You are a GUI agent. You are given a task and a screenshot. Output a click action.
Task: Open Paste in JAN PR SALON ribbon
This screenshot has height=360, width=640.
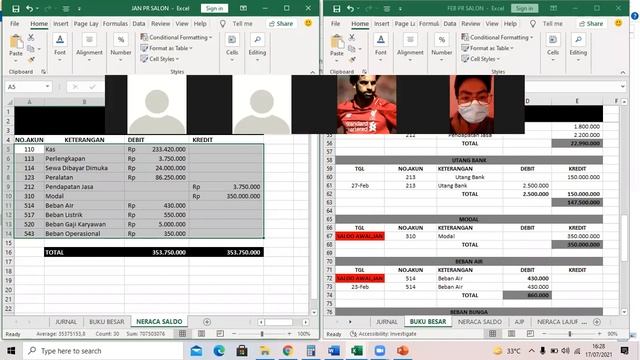coord(16,49)
